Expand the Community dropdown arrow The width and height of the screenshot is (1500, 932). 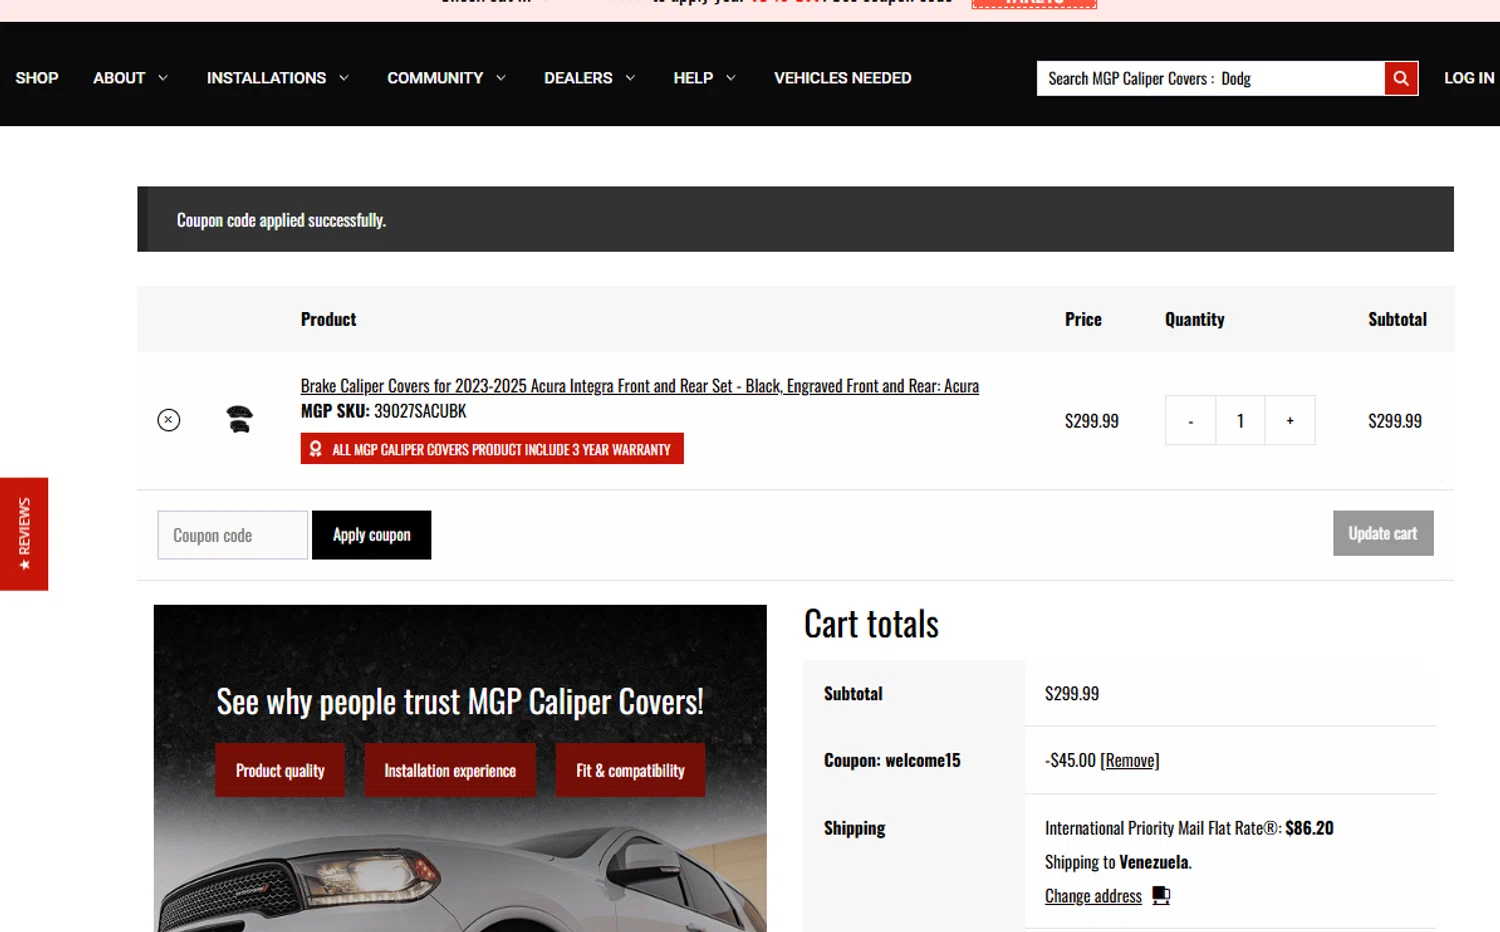(x=501, y=78)
